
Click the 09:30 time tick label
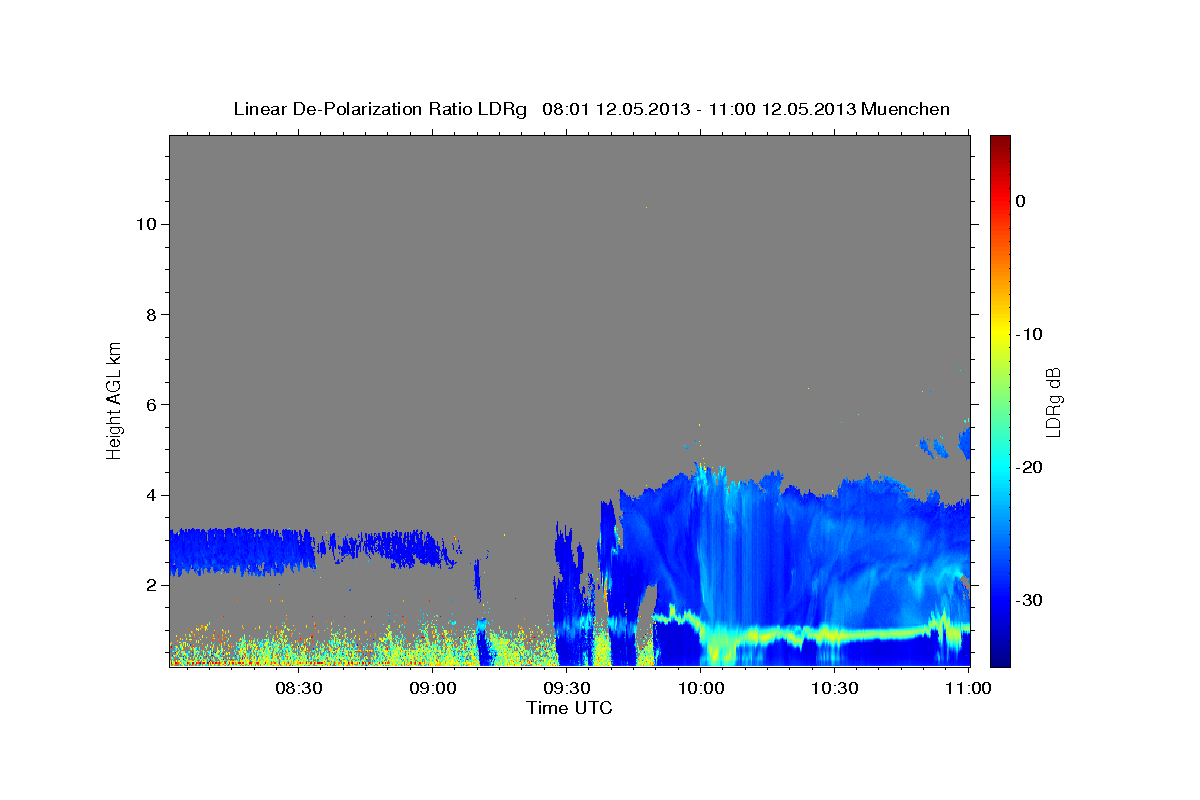567,688
